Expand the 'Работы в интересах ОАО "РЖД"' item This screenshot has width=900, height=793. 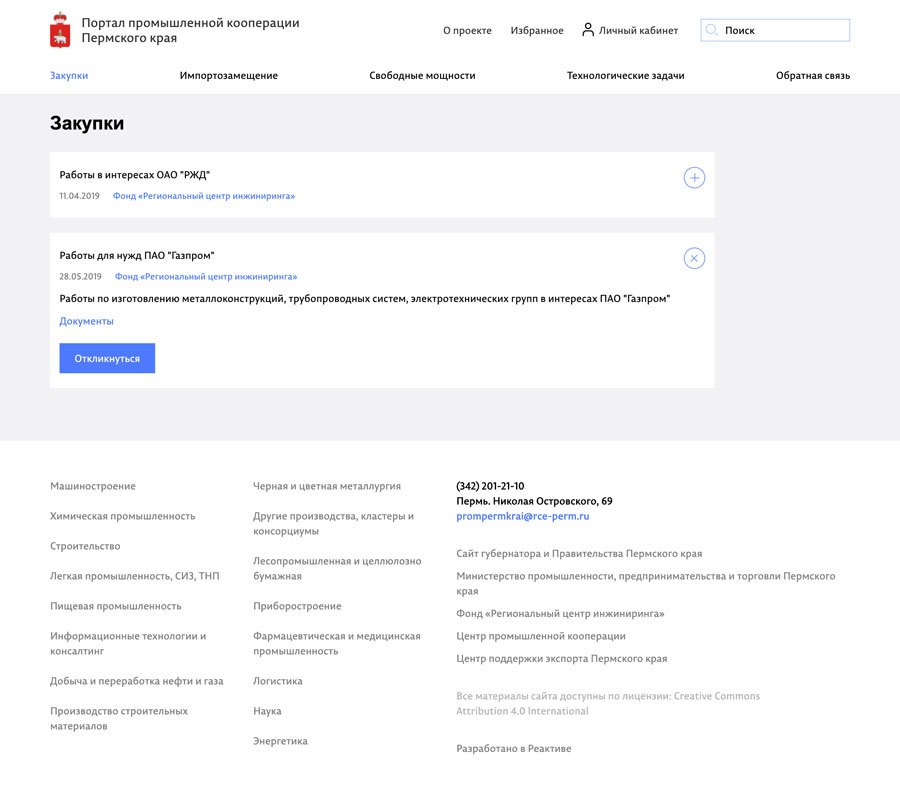[694, 178]
